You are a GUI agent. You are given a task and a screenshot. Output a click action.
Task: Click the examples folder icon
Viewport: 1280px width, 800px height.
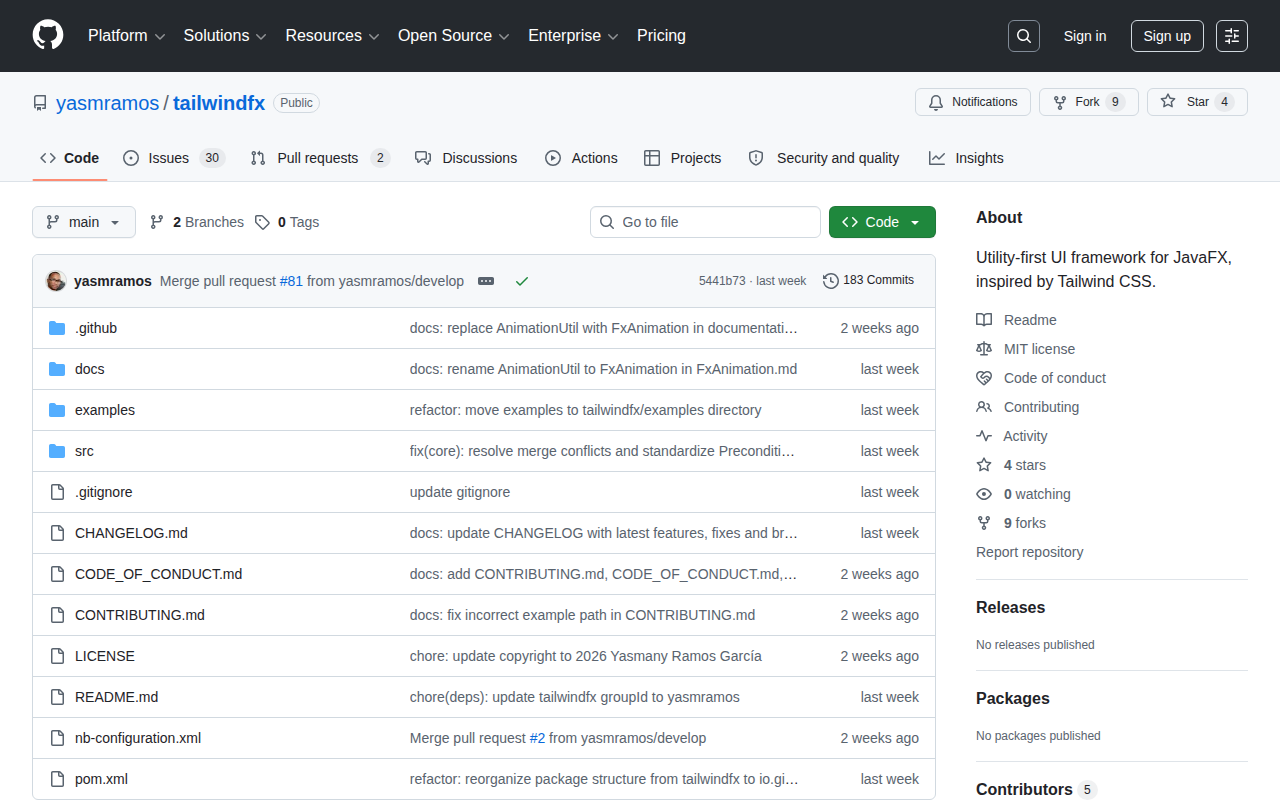tap(57, 410)
